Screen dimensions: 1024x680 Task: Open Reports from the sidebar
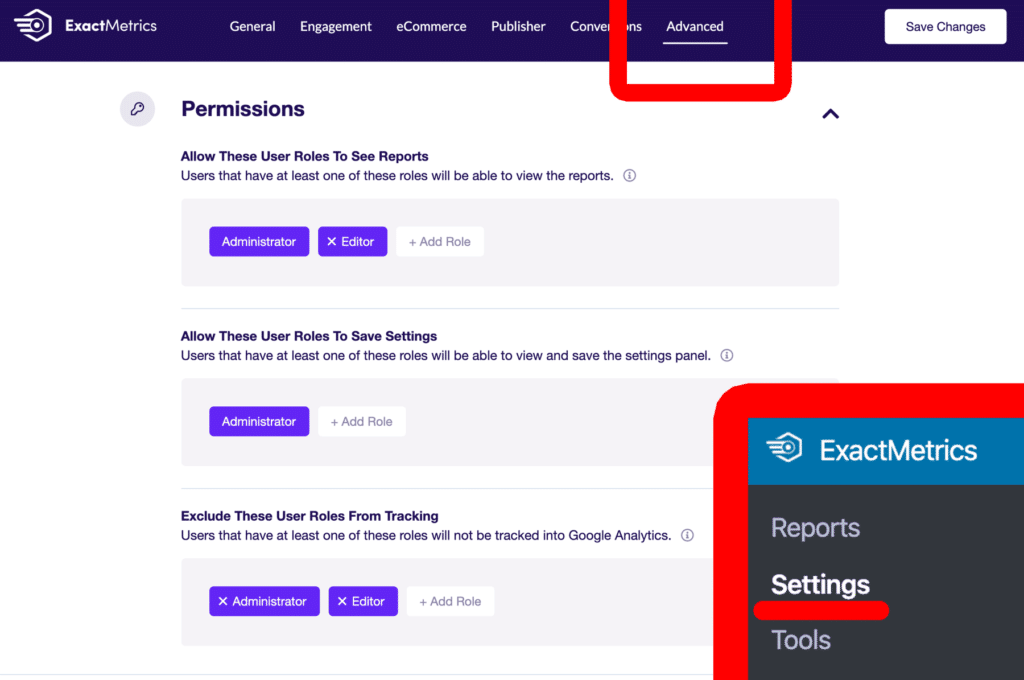(x=815, y=527)
